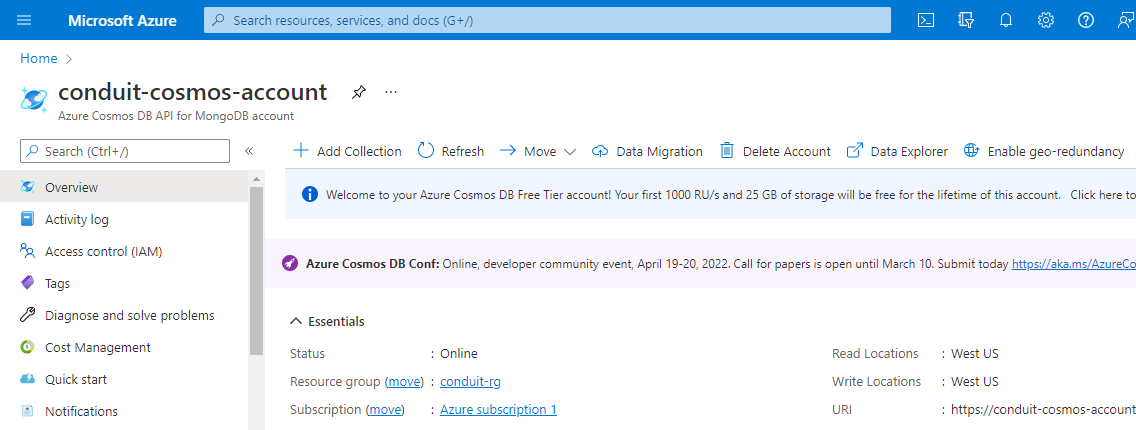Click the Enable geo-redundancy globe icon
1136x430 pixels.
click(x=972, y=151)
